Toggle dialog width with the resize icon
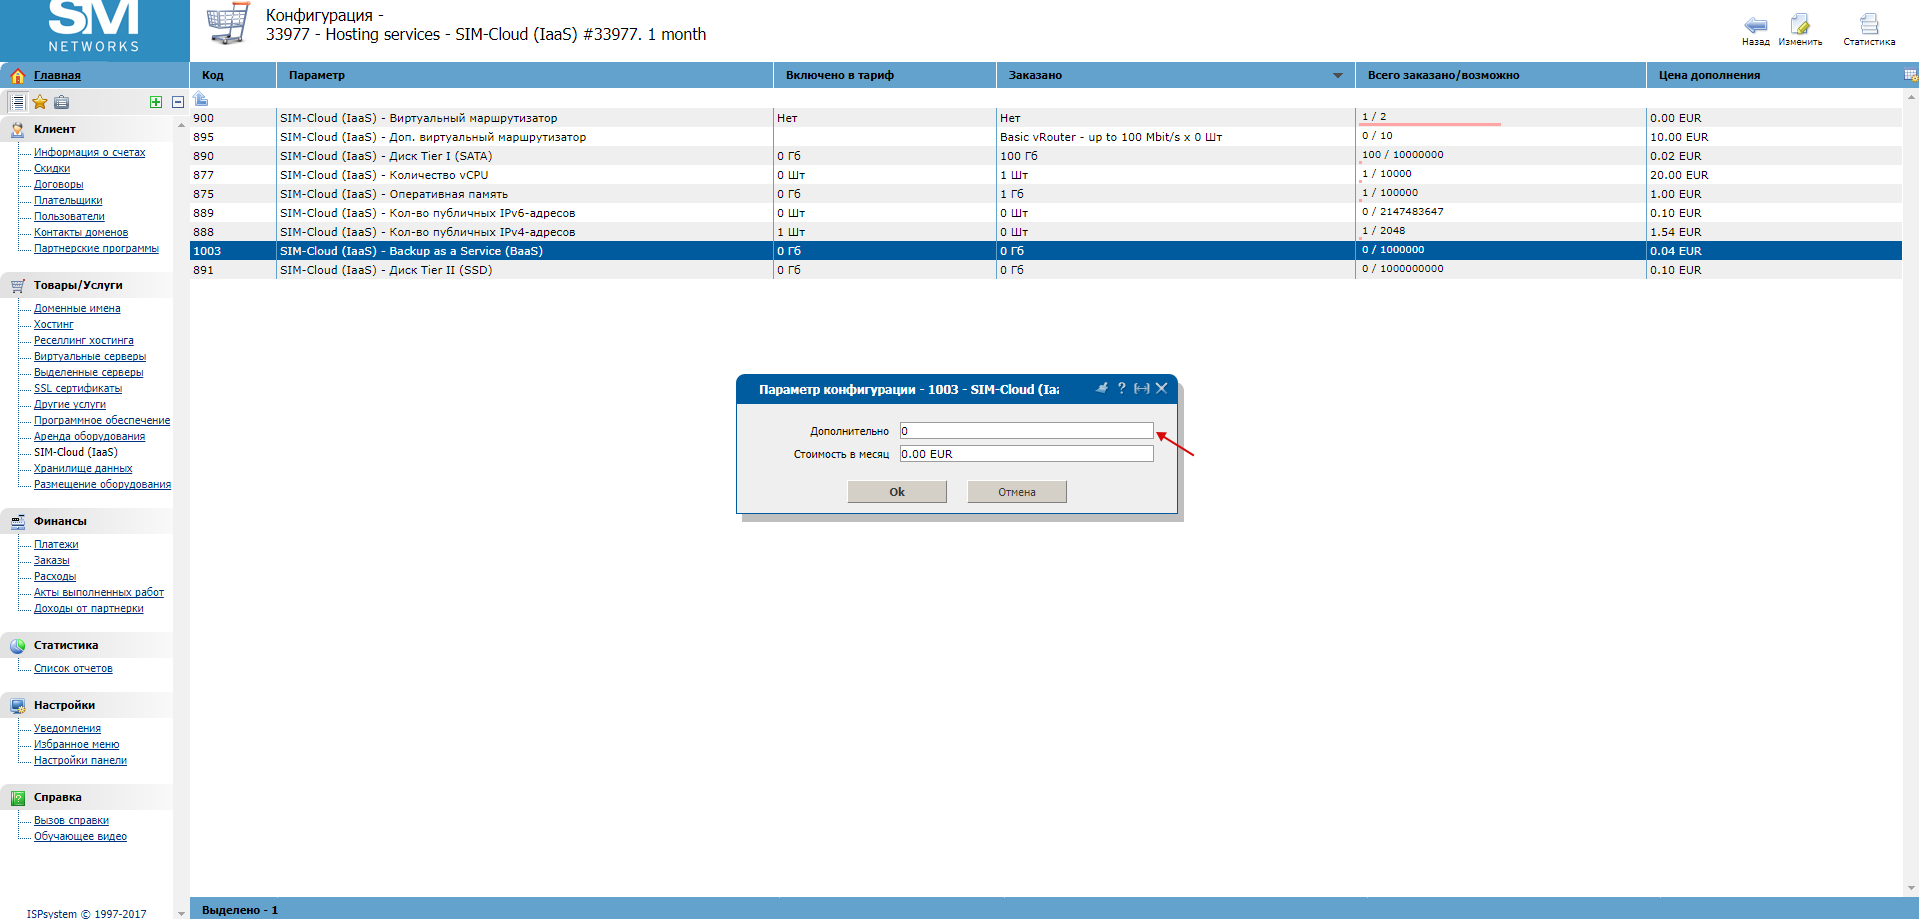 click(1141, 388)
